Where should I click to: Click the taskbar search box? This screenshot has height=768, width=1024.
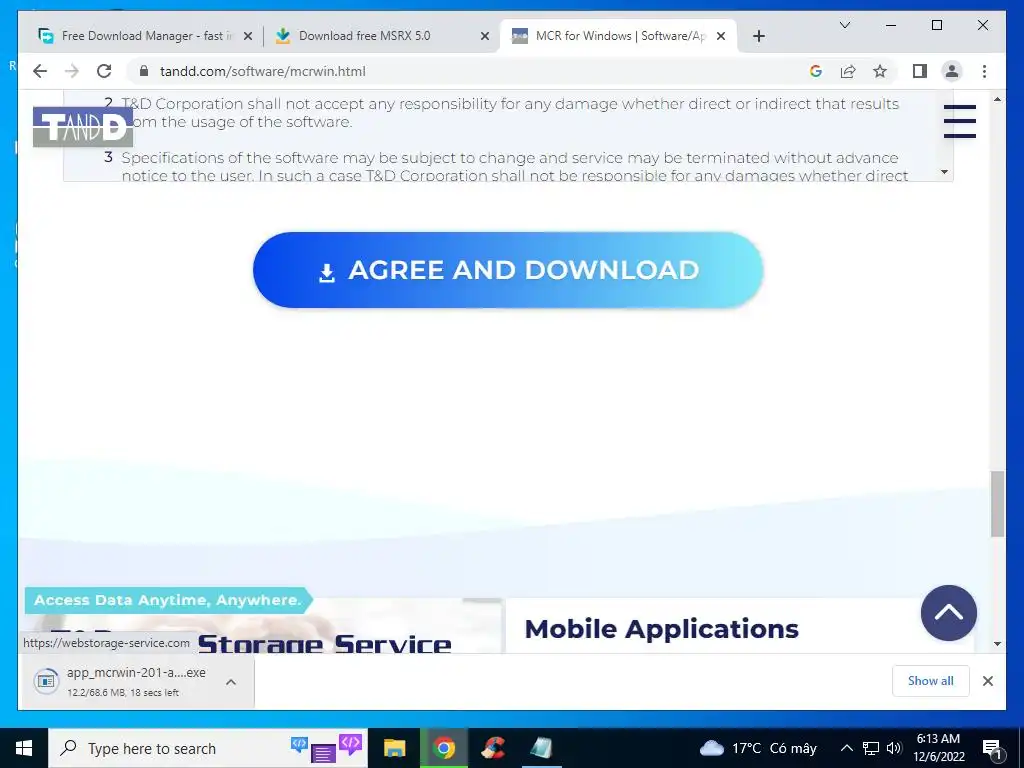[208, 748]
